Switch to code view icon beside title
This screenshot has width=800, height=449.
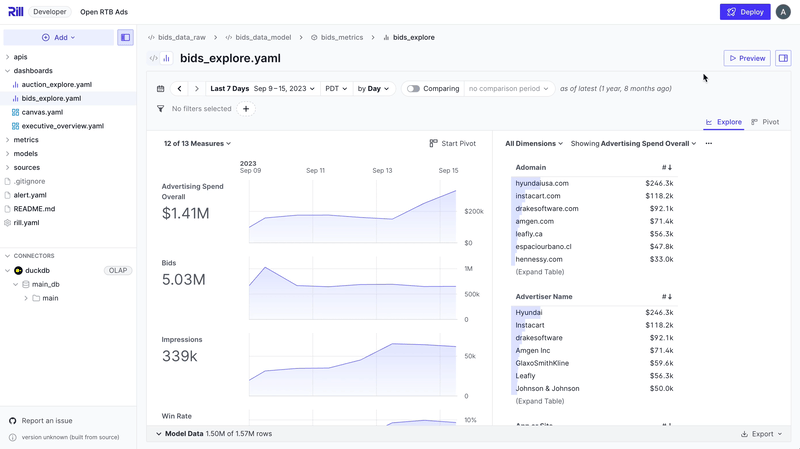click(x=153, y=59)
